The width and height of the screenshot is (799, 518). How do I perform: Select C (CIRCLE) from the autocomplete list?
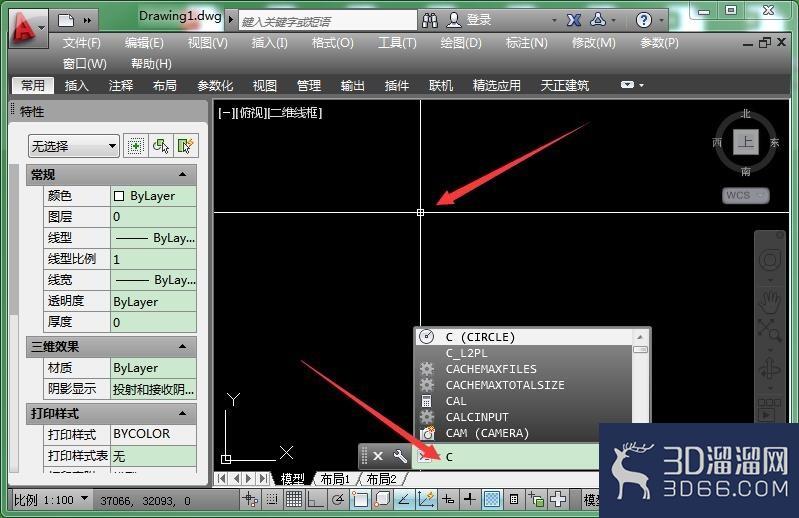tap(524, 337)
